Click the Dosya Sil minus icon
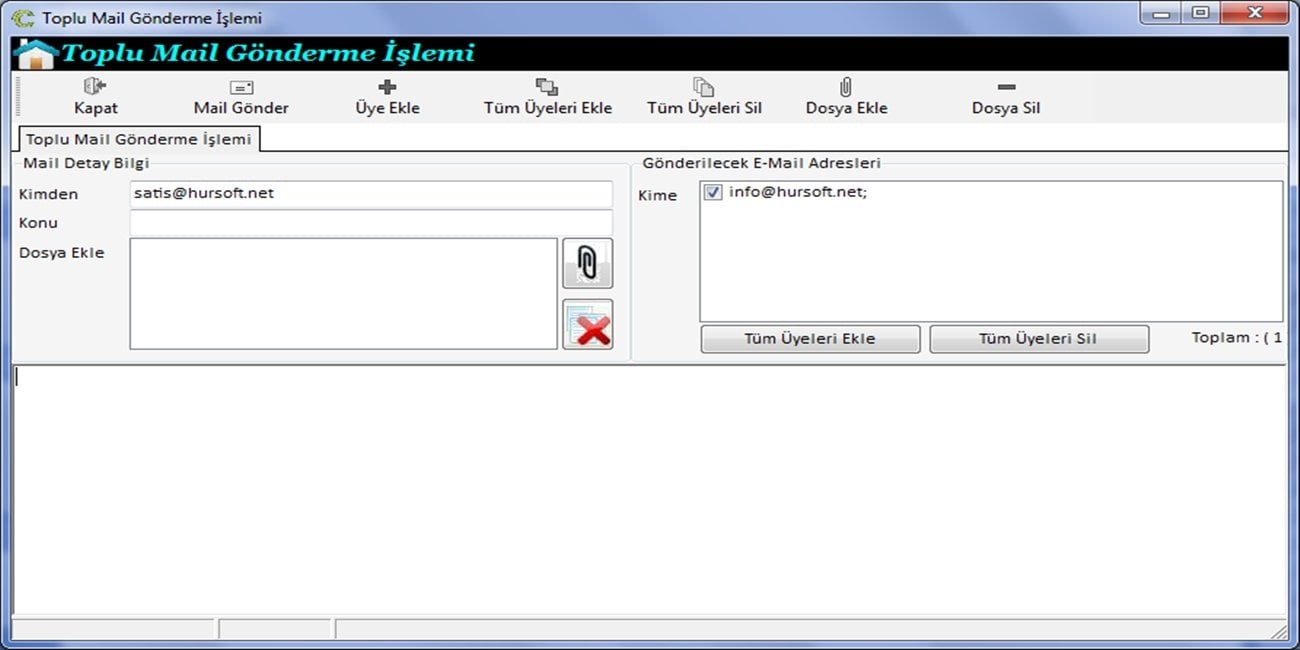Screen dimensions: 1300x650 click(x=1006, y=87)
